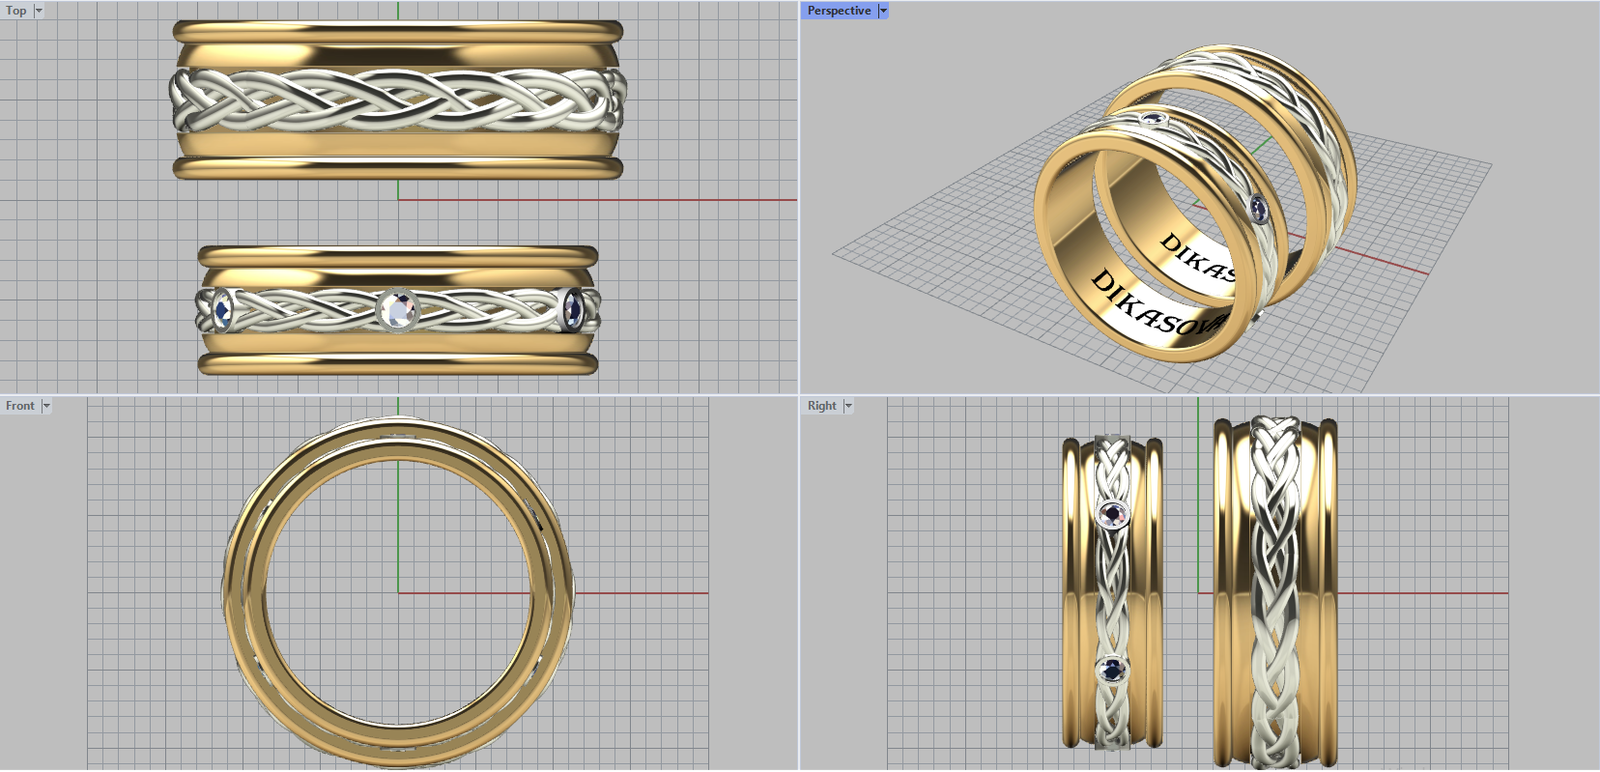Click the wide ring's braid in Right view

coord(1274,590)
